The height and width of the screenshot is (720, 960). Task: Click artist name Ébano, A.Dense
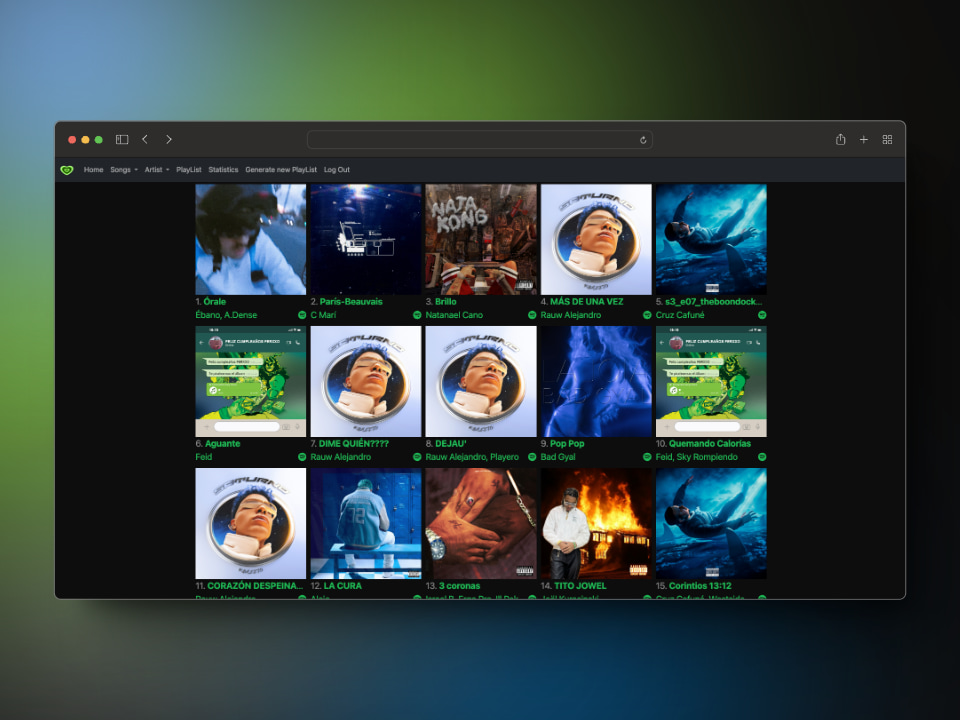click(x=226, y=315)
